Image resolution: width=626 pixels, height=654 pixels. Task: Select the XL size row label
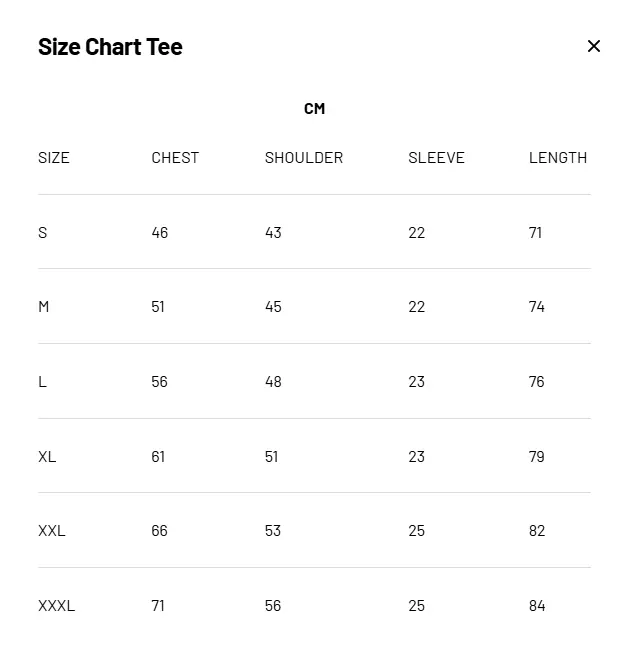click(47, 456)
